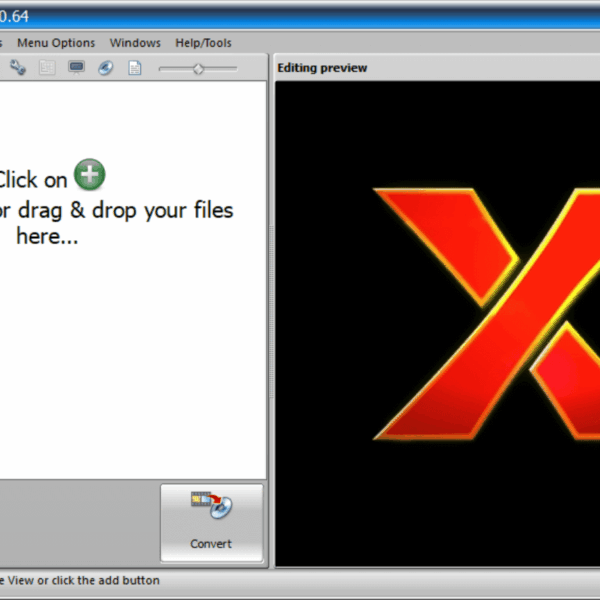Screen dimensions: 600x600
Task: Click the left end of the toolbar slider track
Action: point(162,68)
